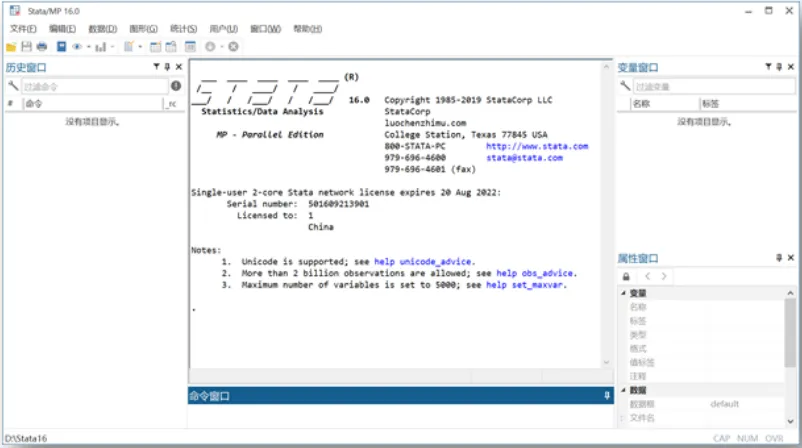Collapse the 数据 section in 属性窗口
Viewport: 802px width, 448px height.
coord(623,390)
